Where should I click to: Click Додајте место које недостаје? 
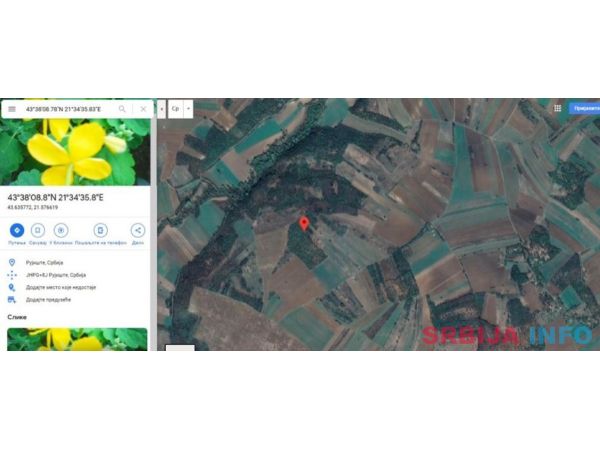pos(60,287)
